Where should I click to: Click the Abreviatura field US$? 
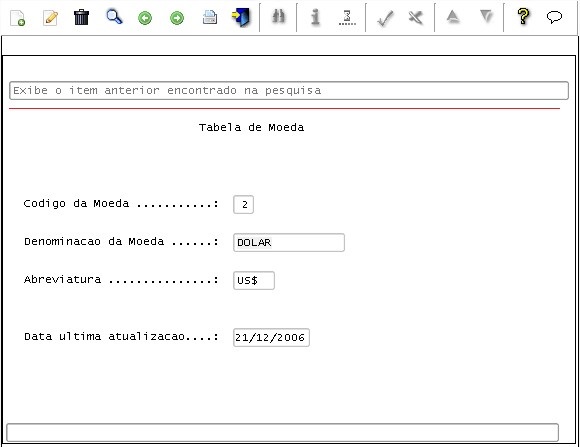click(254, 280)
